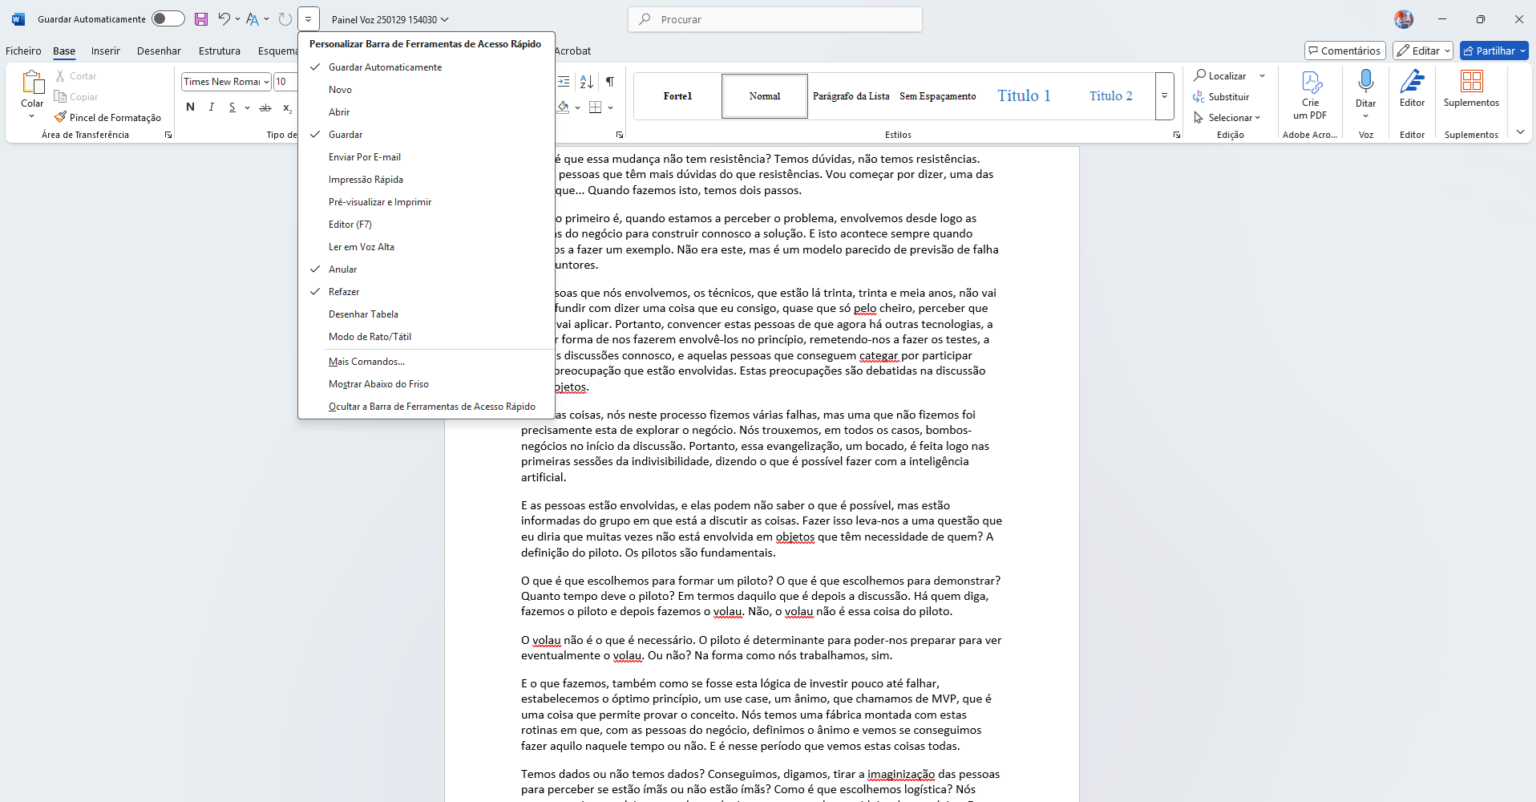Click the sort A-Z icon
This screenshot has width=1536, height=802.
click(586, 82)
